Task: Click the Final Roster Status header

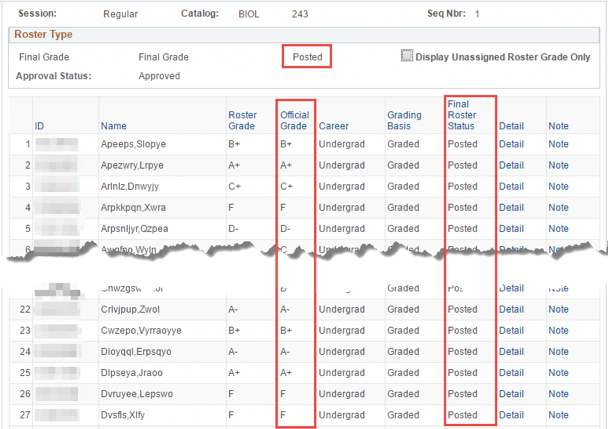Action: click(x=462, y=115)
